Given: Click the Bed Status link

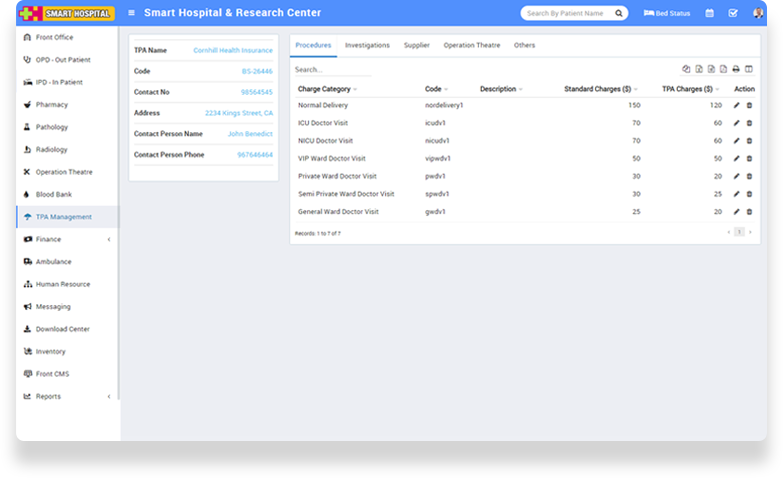Looking at the screenshot, I should tap(667, 14).
